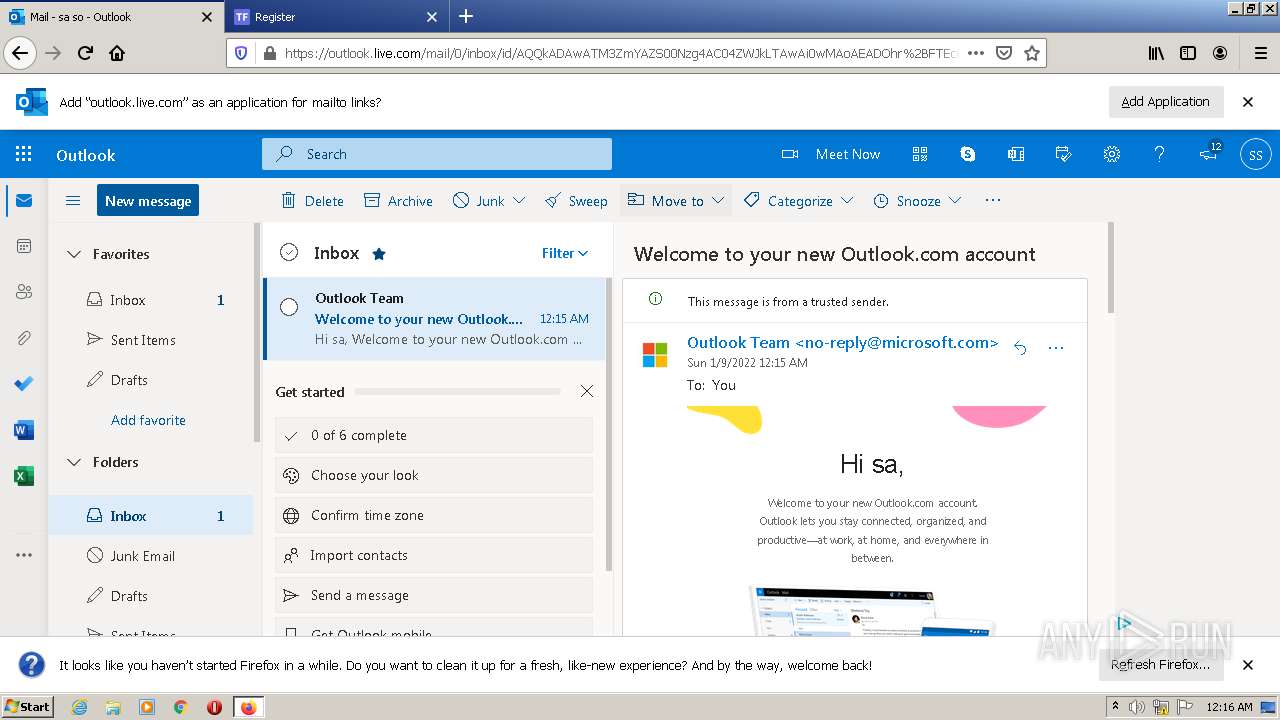Open Junk Email folder
1280x720 pixels.
[151, 556]
